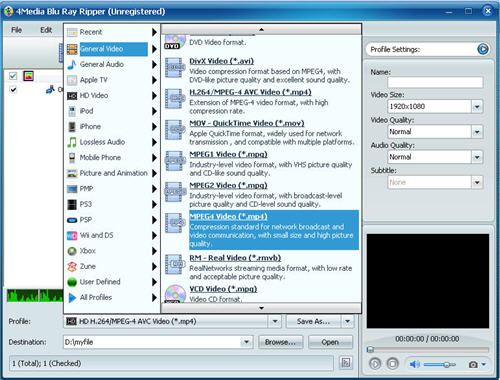The image size is (500, 380).
Task: Click the H.264/MPEG-4 AVC format icon
Action: pyautogui.click(x=175, y=99)
